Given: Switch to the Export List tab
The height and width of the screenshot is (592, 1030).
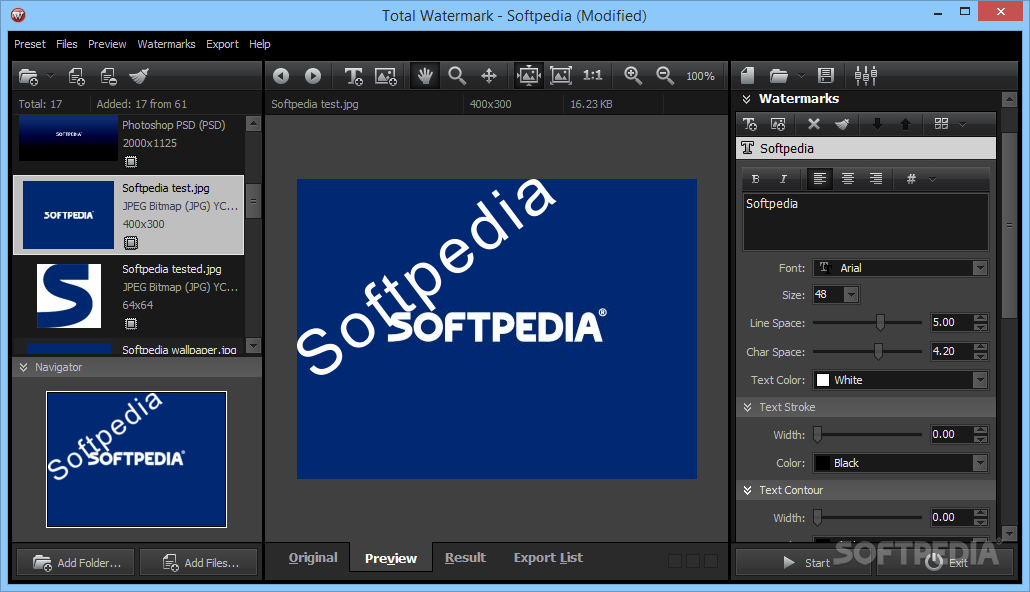Looking at the screenshot, I should click(x=548, y=558).
